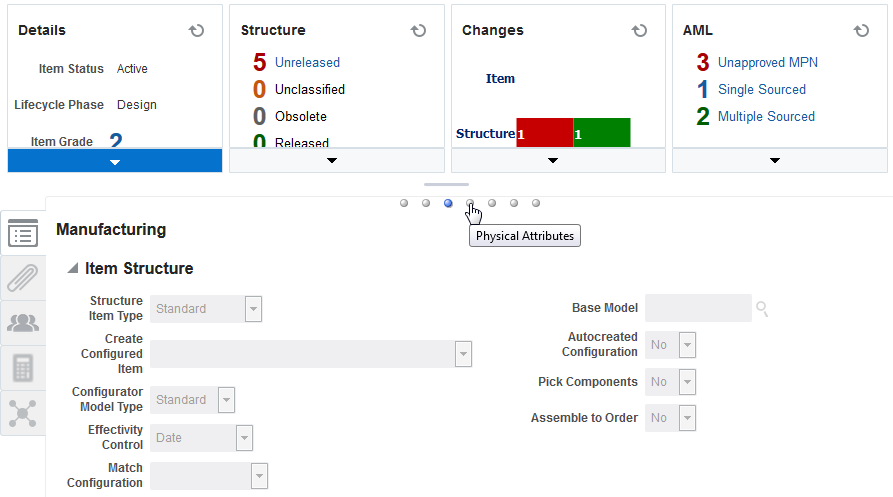
Task: Refresh the Details panel
Action: [197, 31]
